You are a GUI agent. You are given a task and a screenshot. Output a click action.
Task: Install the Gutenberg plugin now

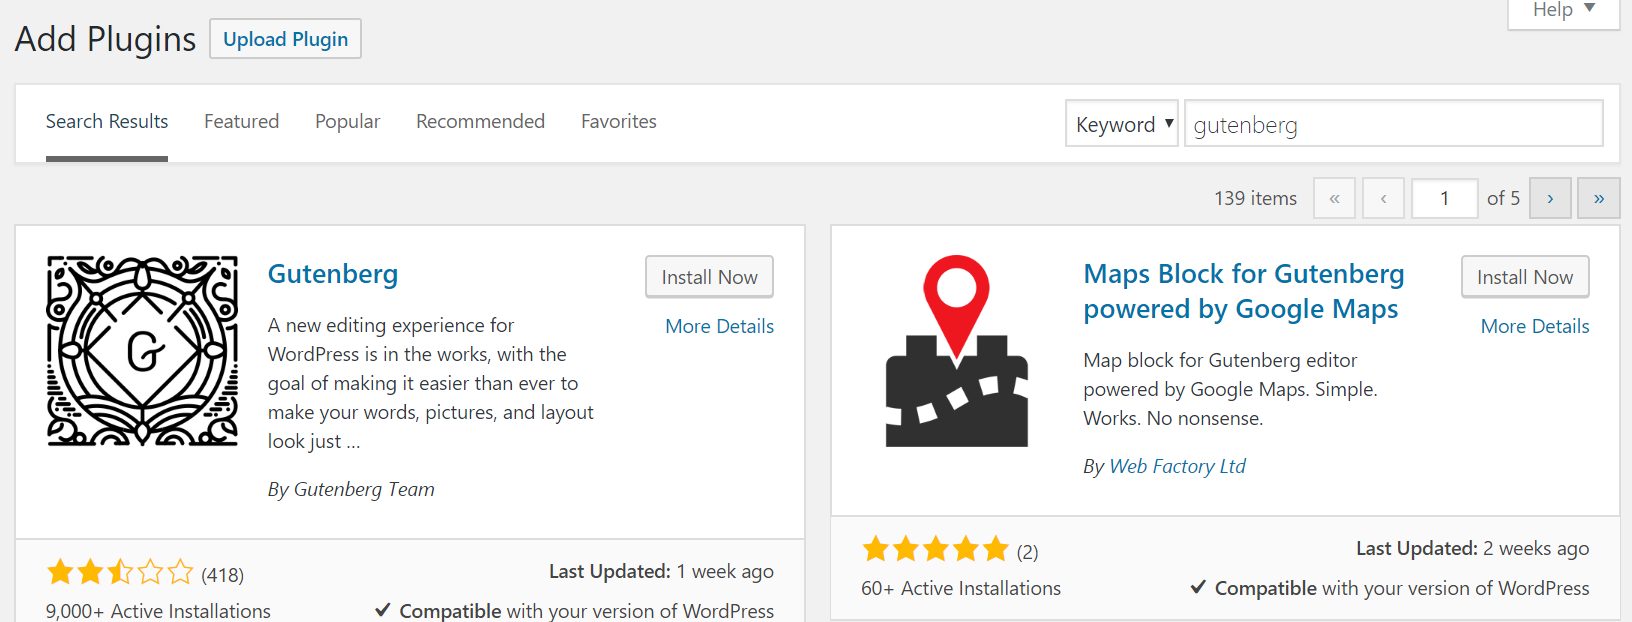(x=710, y=277)
